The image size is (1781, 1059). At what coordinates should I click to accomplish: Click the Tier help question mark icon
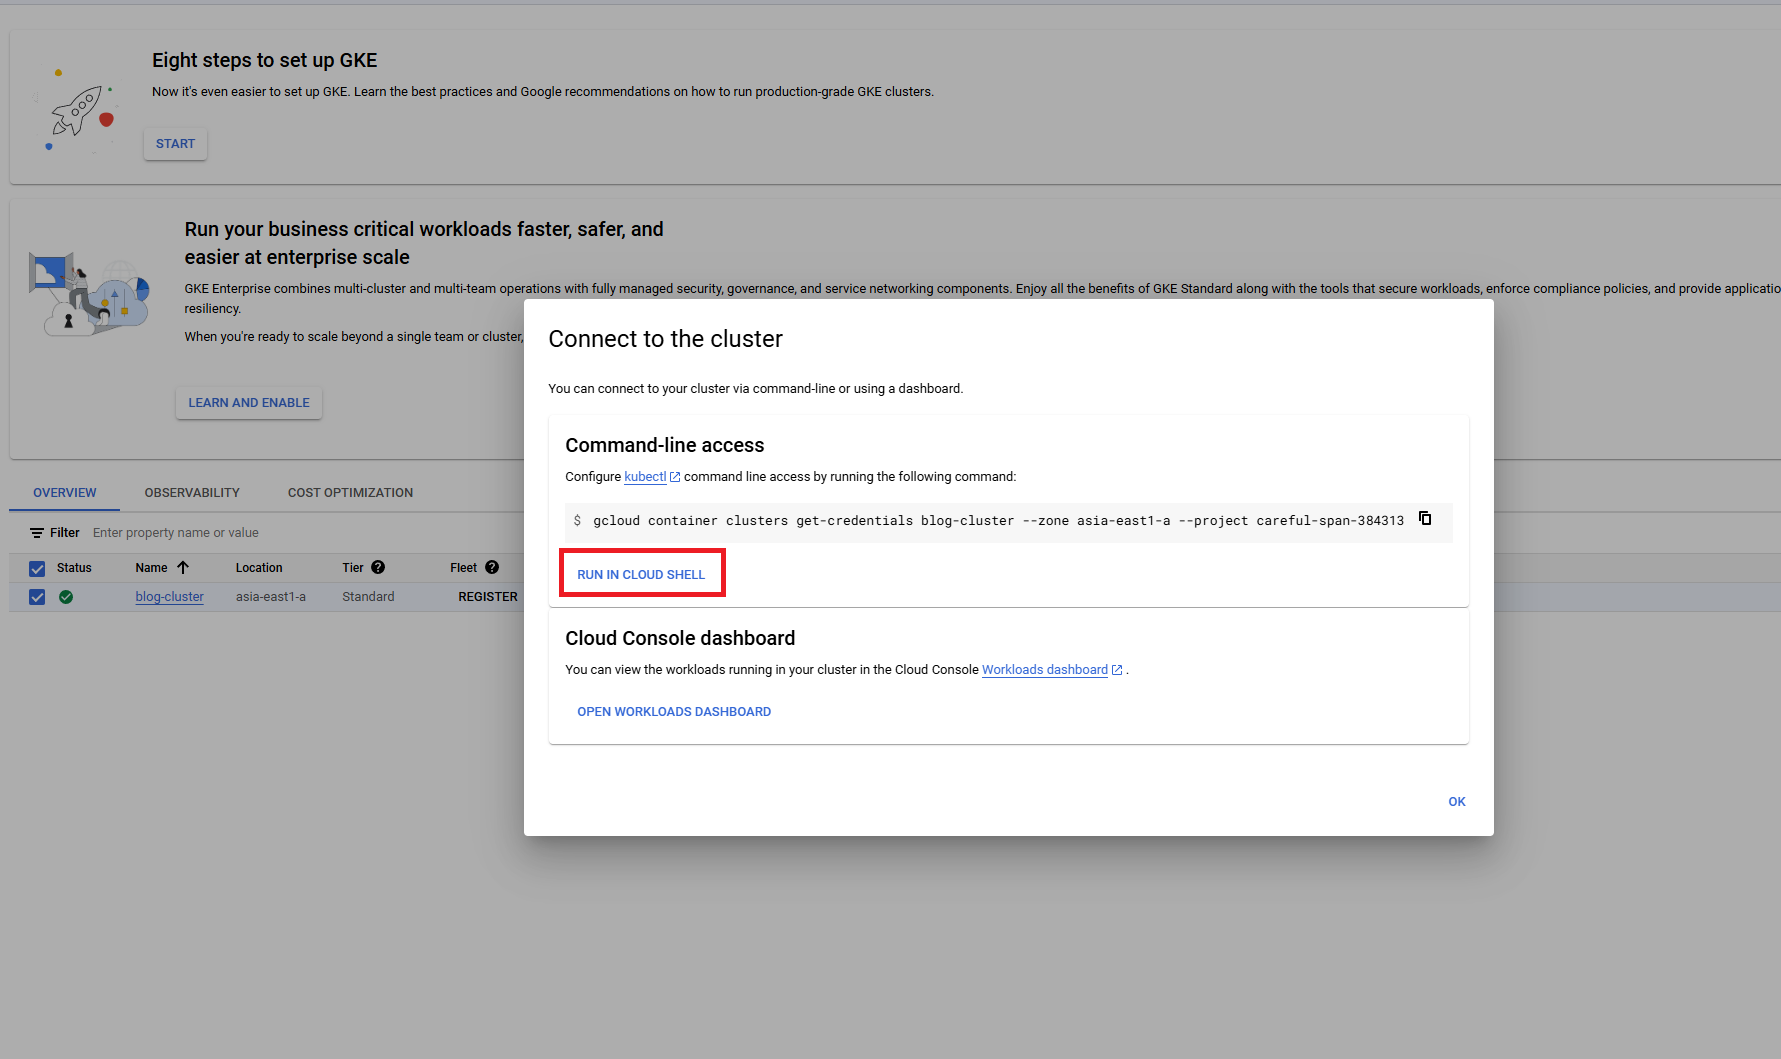click(x=377, y=567)
